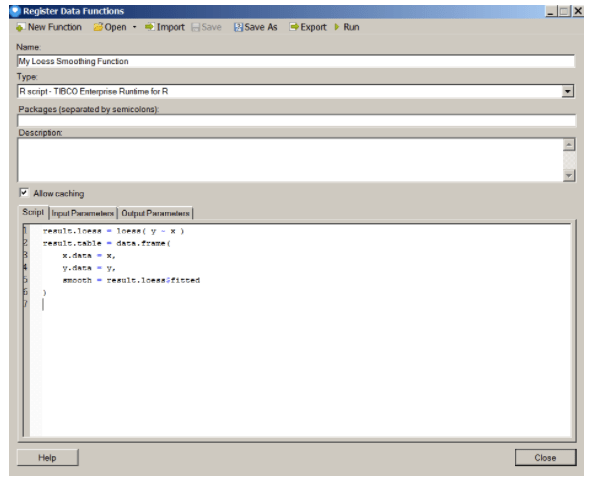Image resolution: width=592 pixels, height=485 pixels.
Task: Select the R script Type combo field
Action: point(296,91)
